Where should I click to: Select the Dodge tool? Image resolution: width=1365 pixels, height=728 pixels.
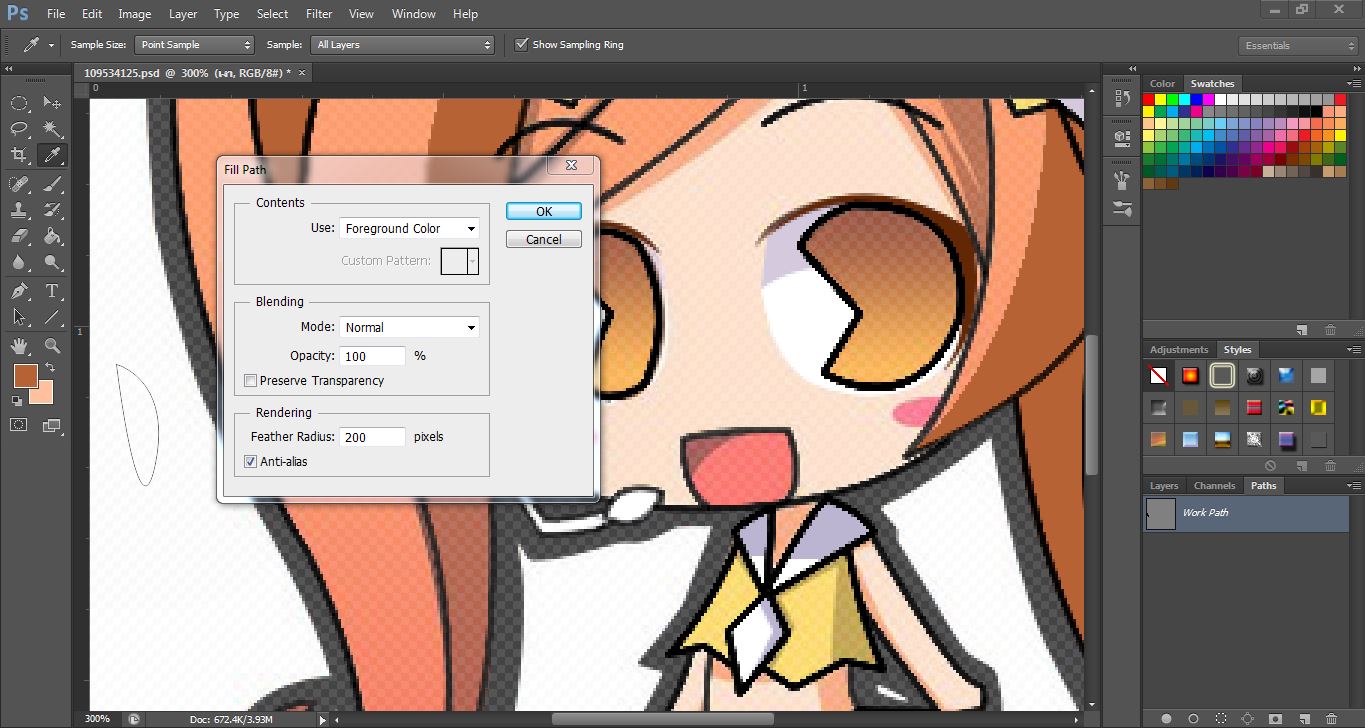click(x=52, y=262)
